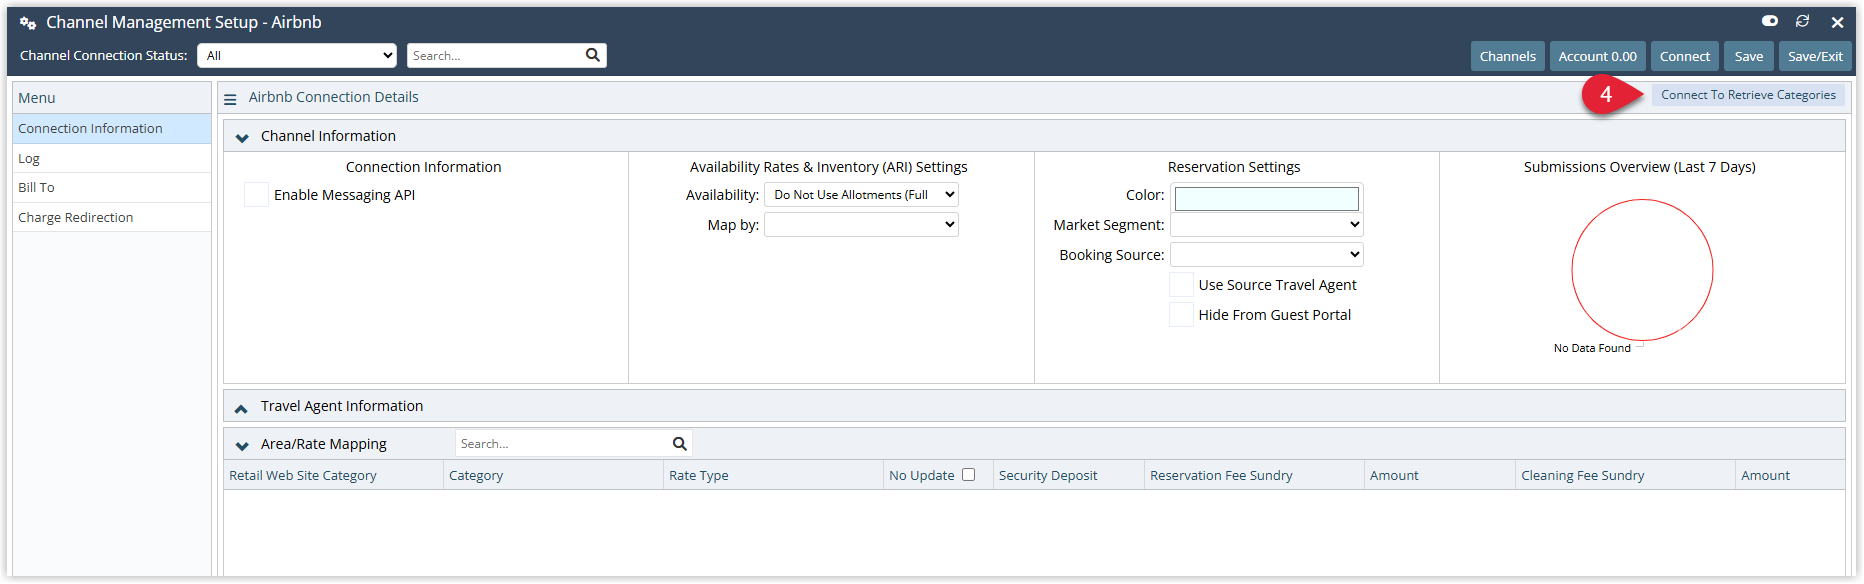Open the Charge Redirection menu item

112,217
